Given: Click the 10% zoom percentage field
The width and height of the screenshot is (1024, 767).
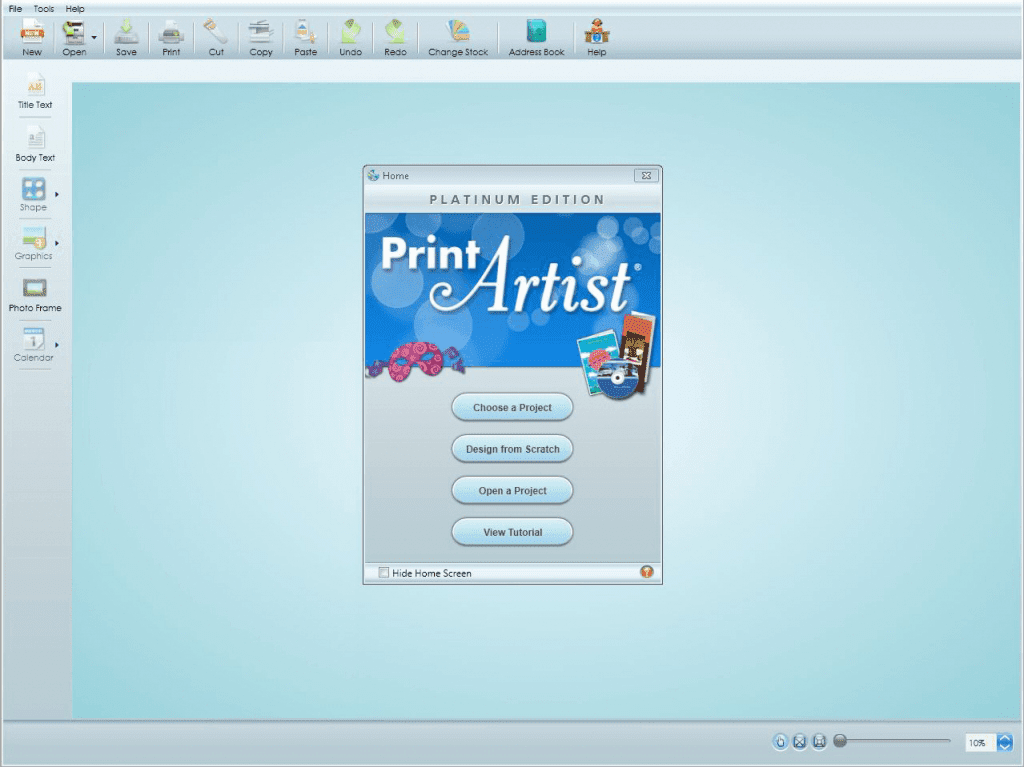Looking at the screenshot, I should click(x=980, y=743).
